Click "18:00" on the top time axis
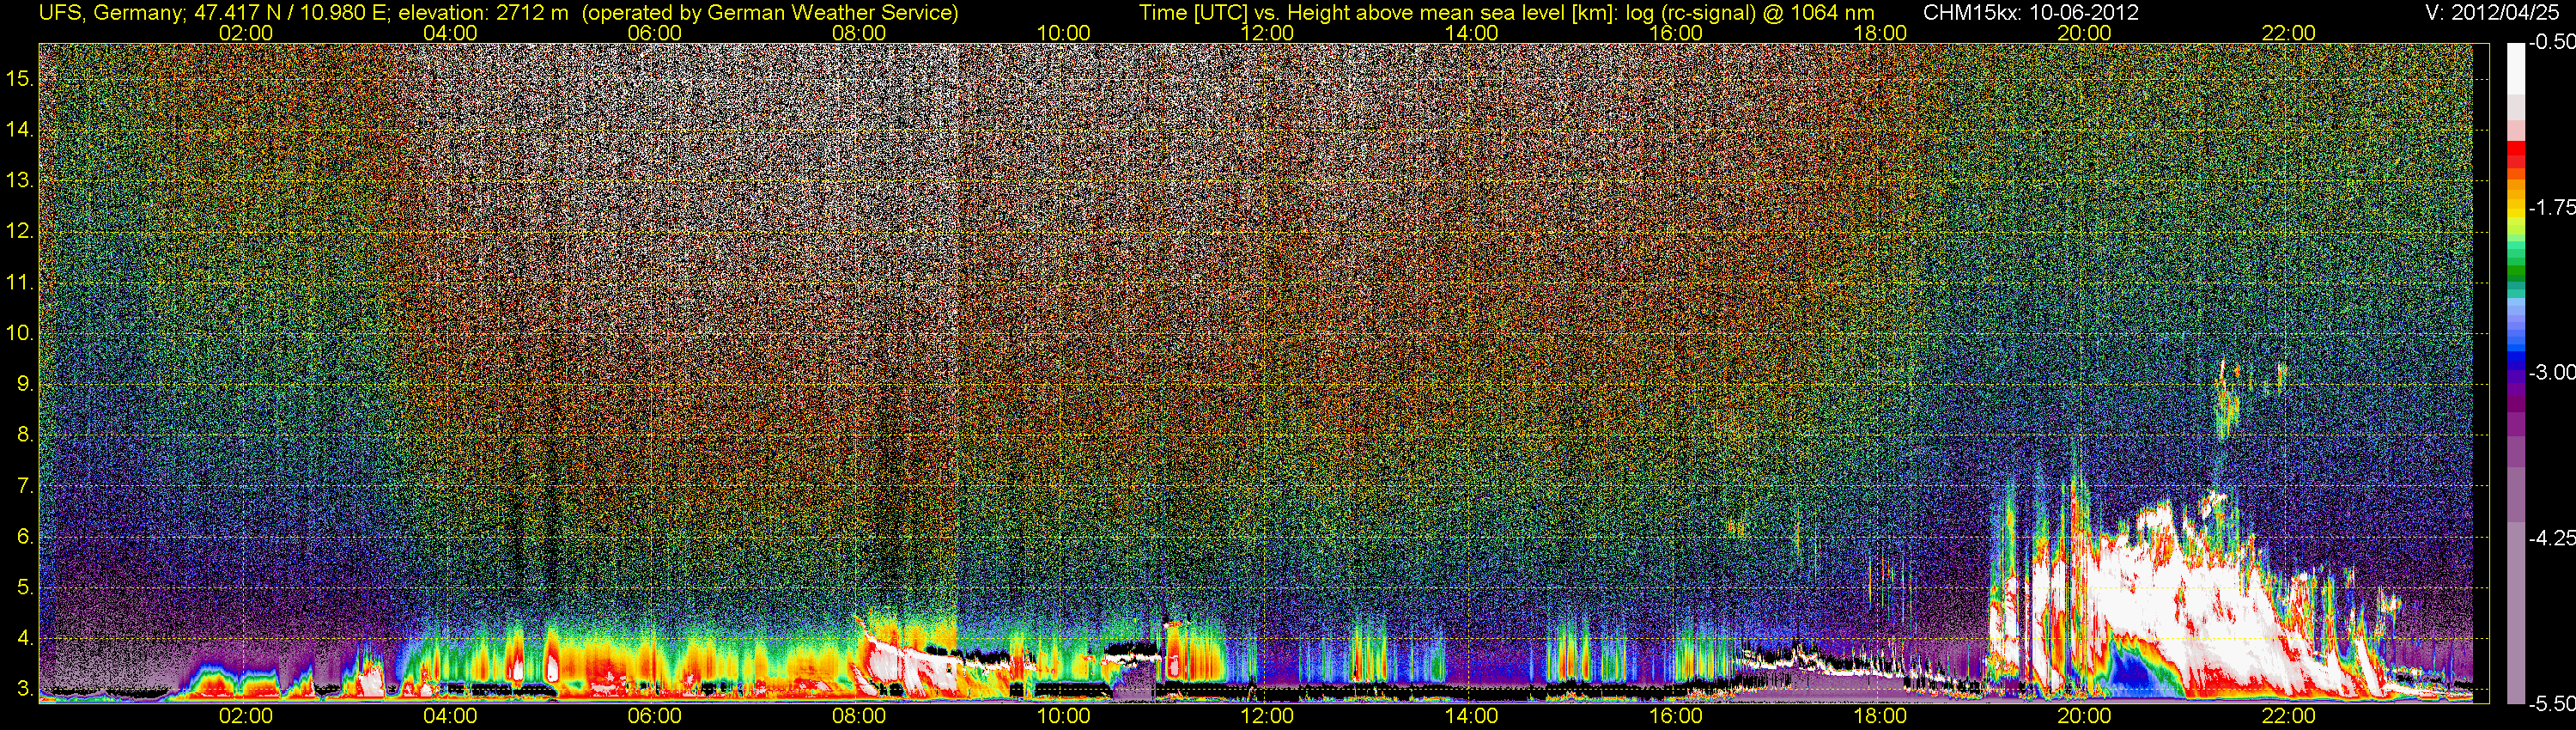 (x=1880, y=33)
